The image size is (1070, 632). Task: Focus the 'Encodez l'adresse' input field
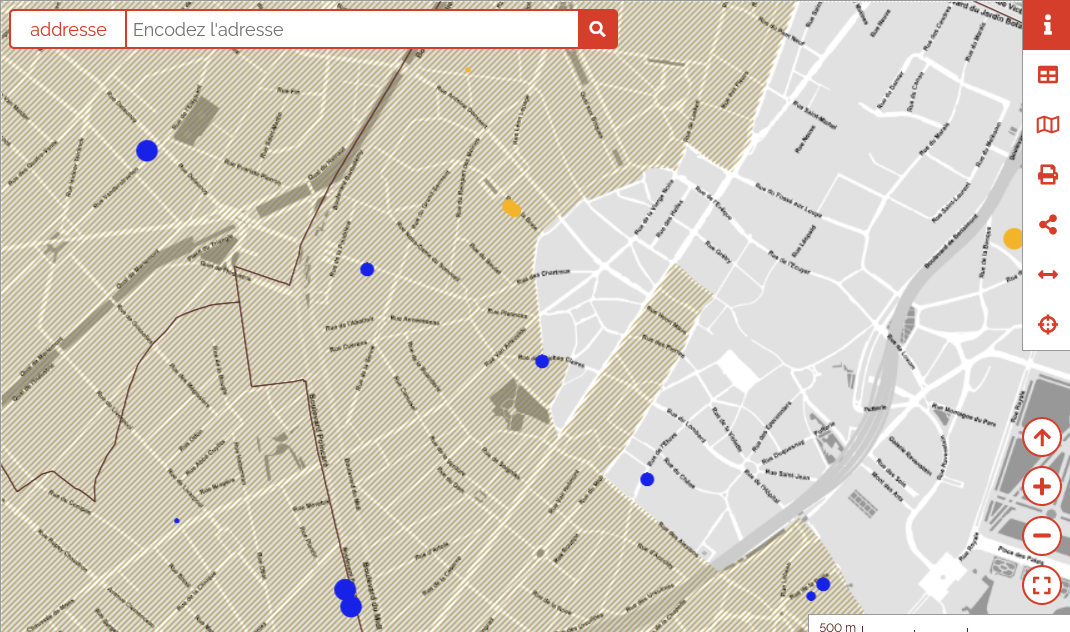(351, 29)
